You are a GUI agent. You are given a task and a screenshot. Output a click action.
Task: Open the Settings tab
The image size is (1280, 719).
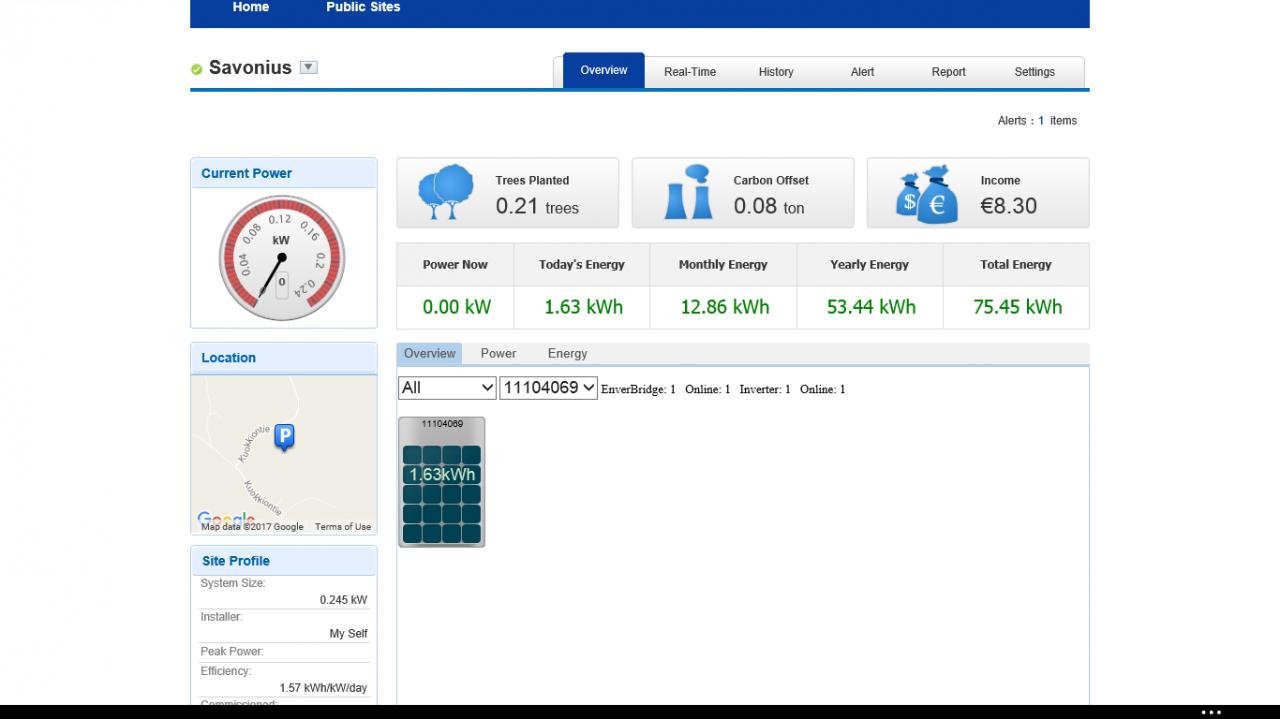[x=1035, y=72]
